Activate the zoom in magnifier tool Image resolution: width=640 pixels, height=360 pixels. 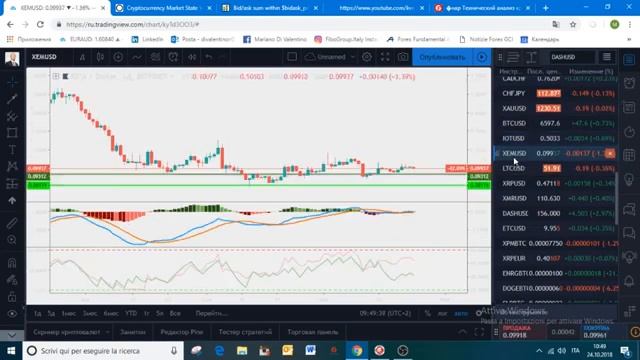12,240
